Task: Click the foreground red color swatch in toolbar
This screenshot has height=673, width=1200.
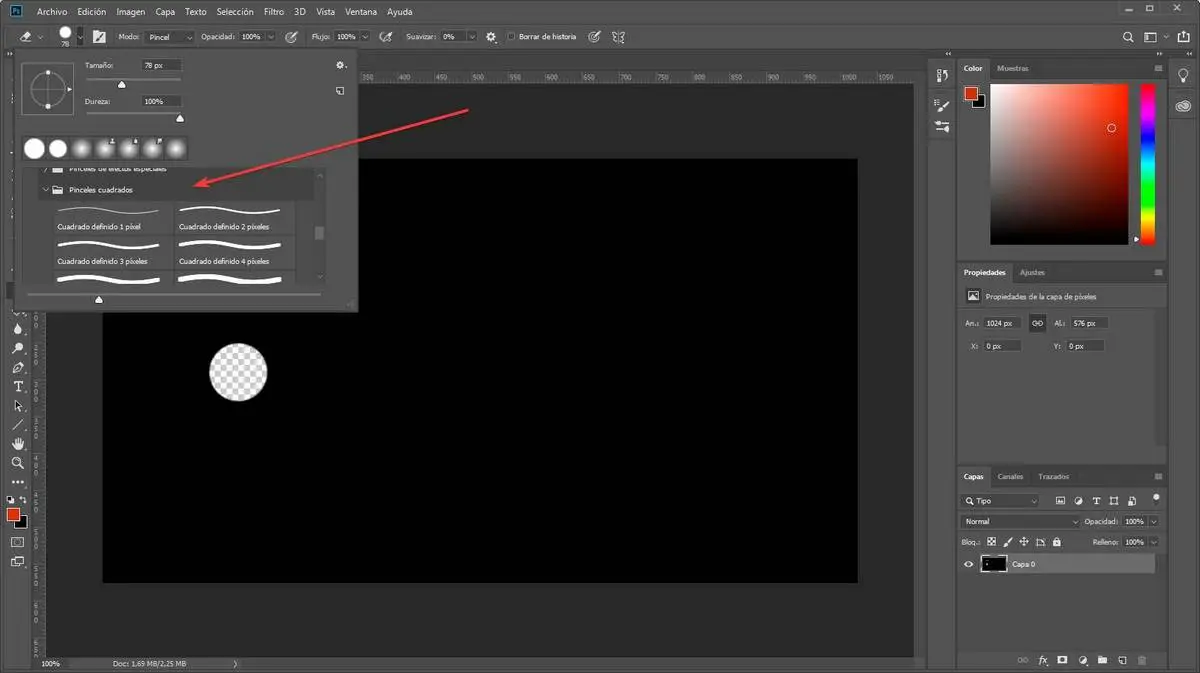Action: (13, 515)
